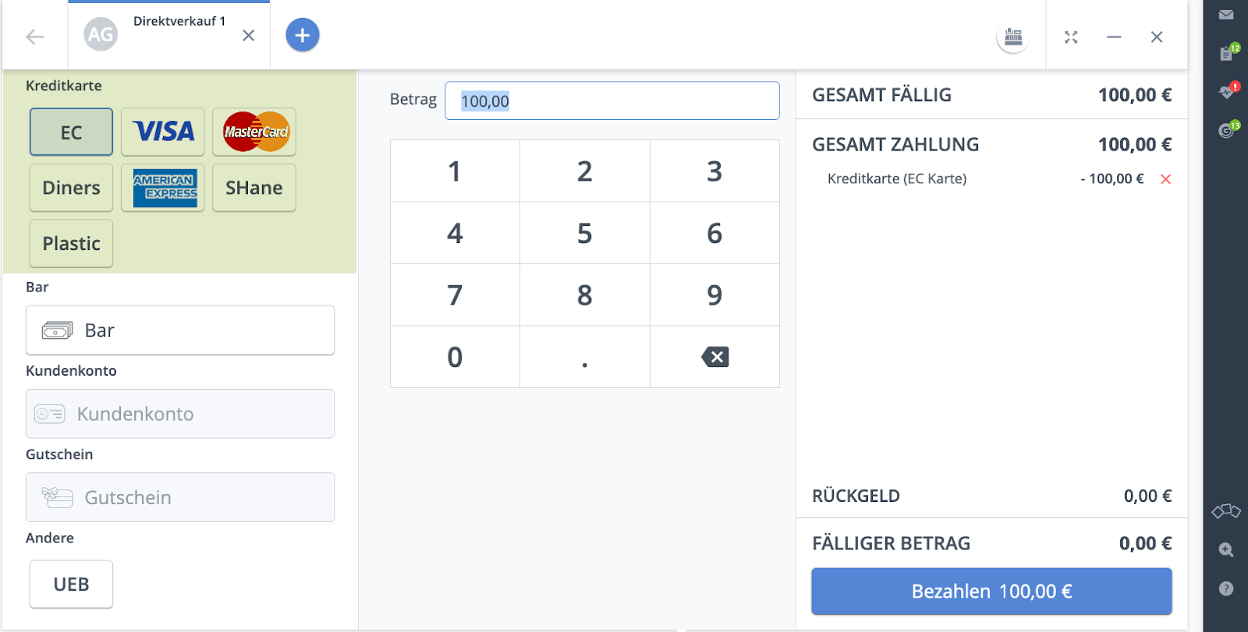Screen dimensions: 1248x632
Task: Remove the EC Karte payment line
Action: click(1165, 179)
